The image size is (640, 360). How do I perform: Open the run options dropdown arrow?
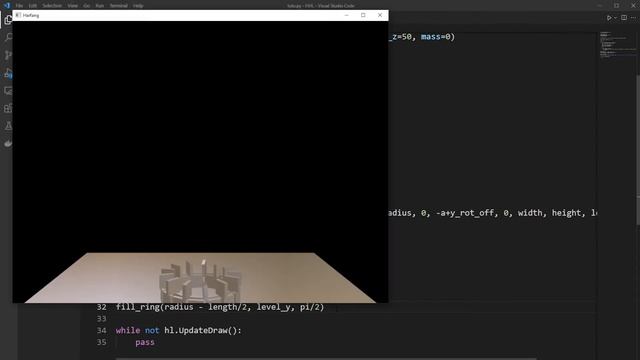pyautogui.click(x=615, y=18)
